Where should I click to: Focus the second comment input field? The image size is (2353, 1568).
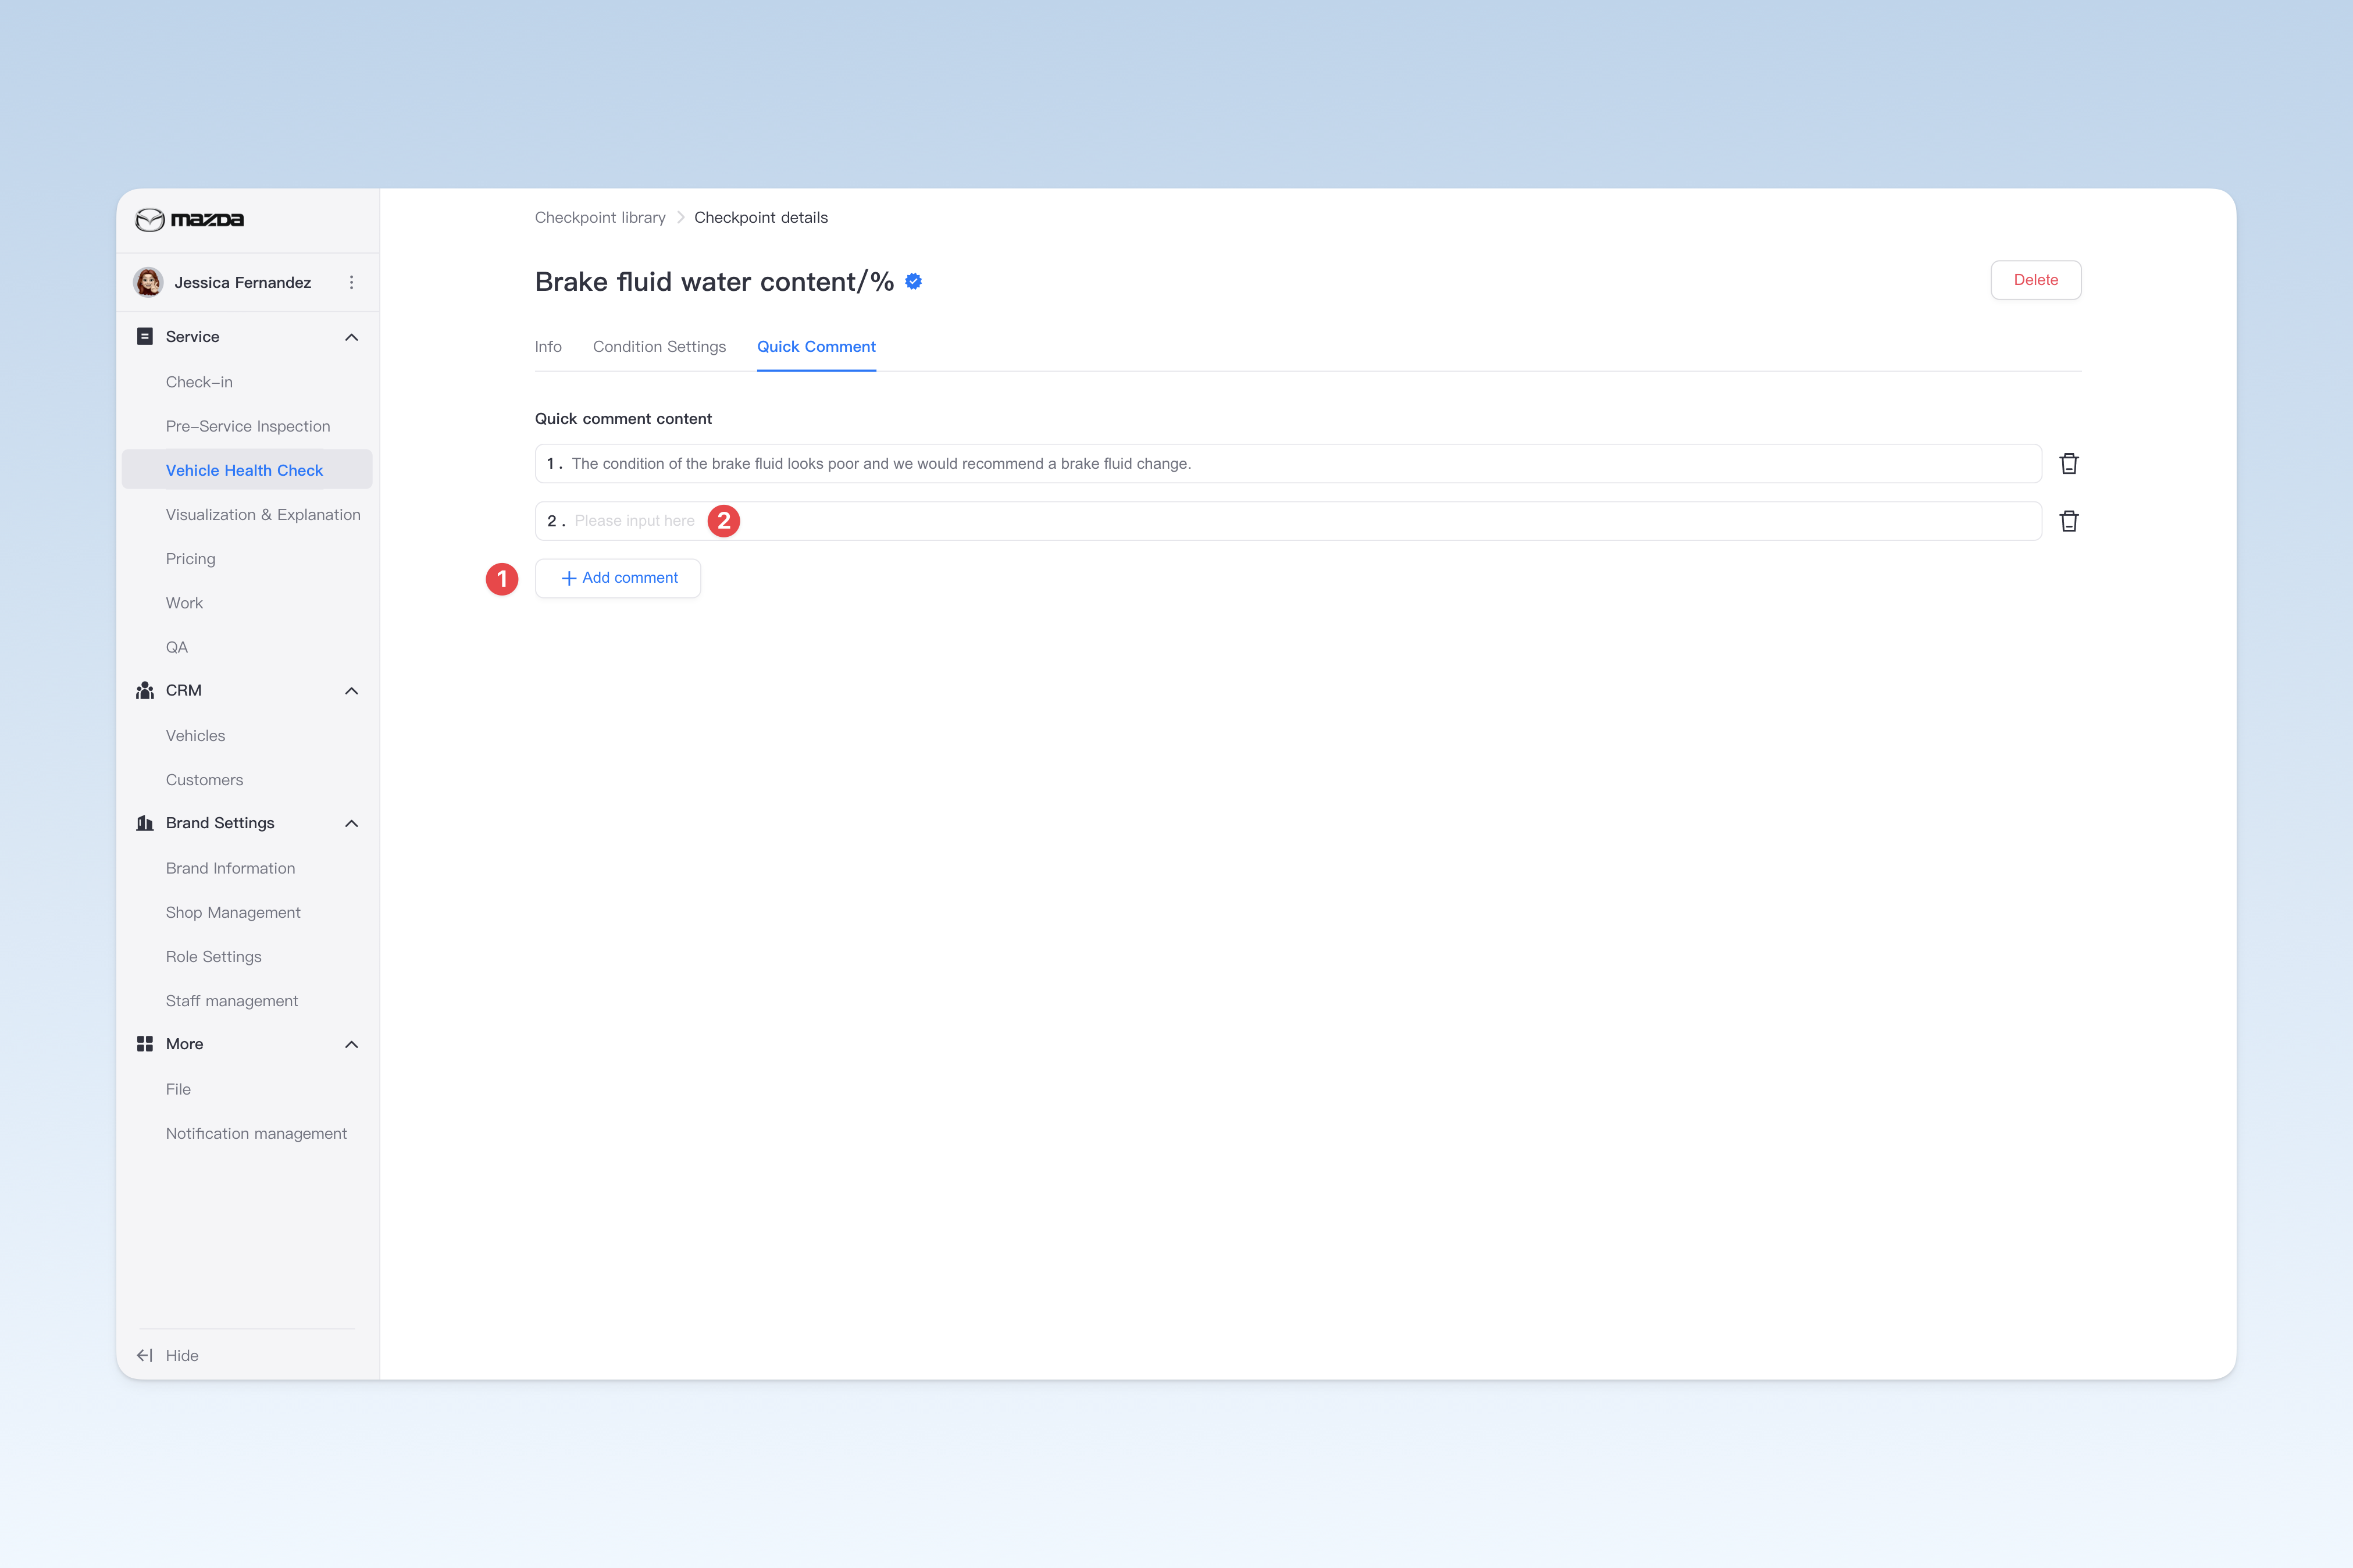pyautogui.click(x=1288, y=521)
